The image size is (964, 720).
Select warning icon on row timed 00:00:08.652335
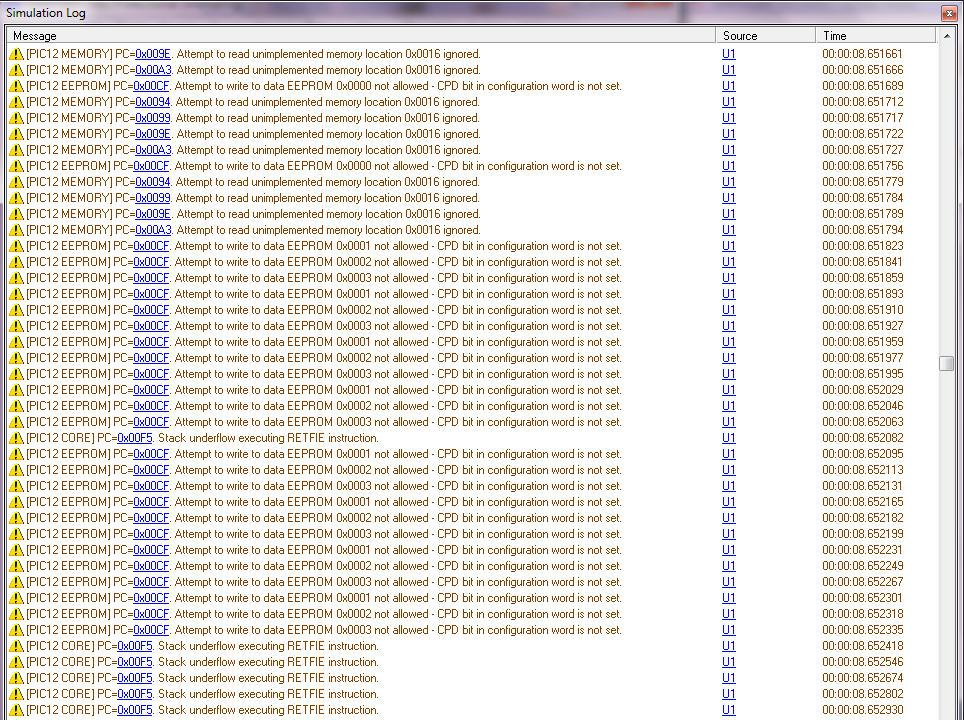15,630
